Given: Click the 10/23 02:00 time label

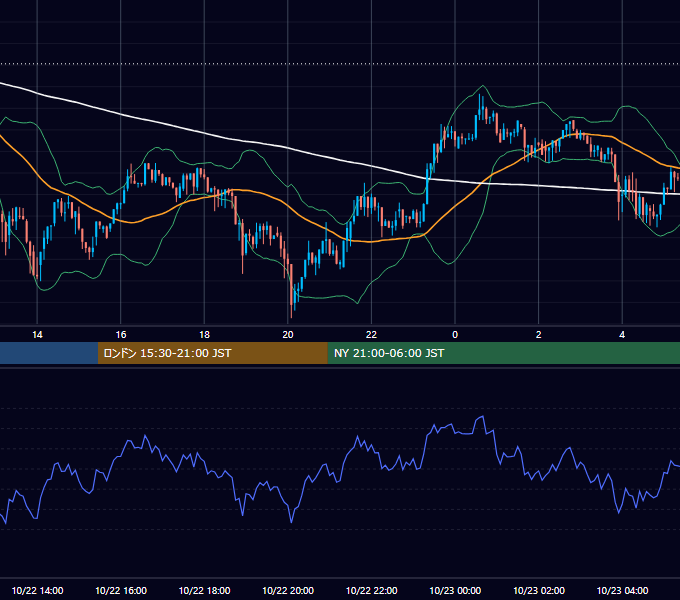Looking at the screenshot, I should 539,590.
